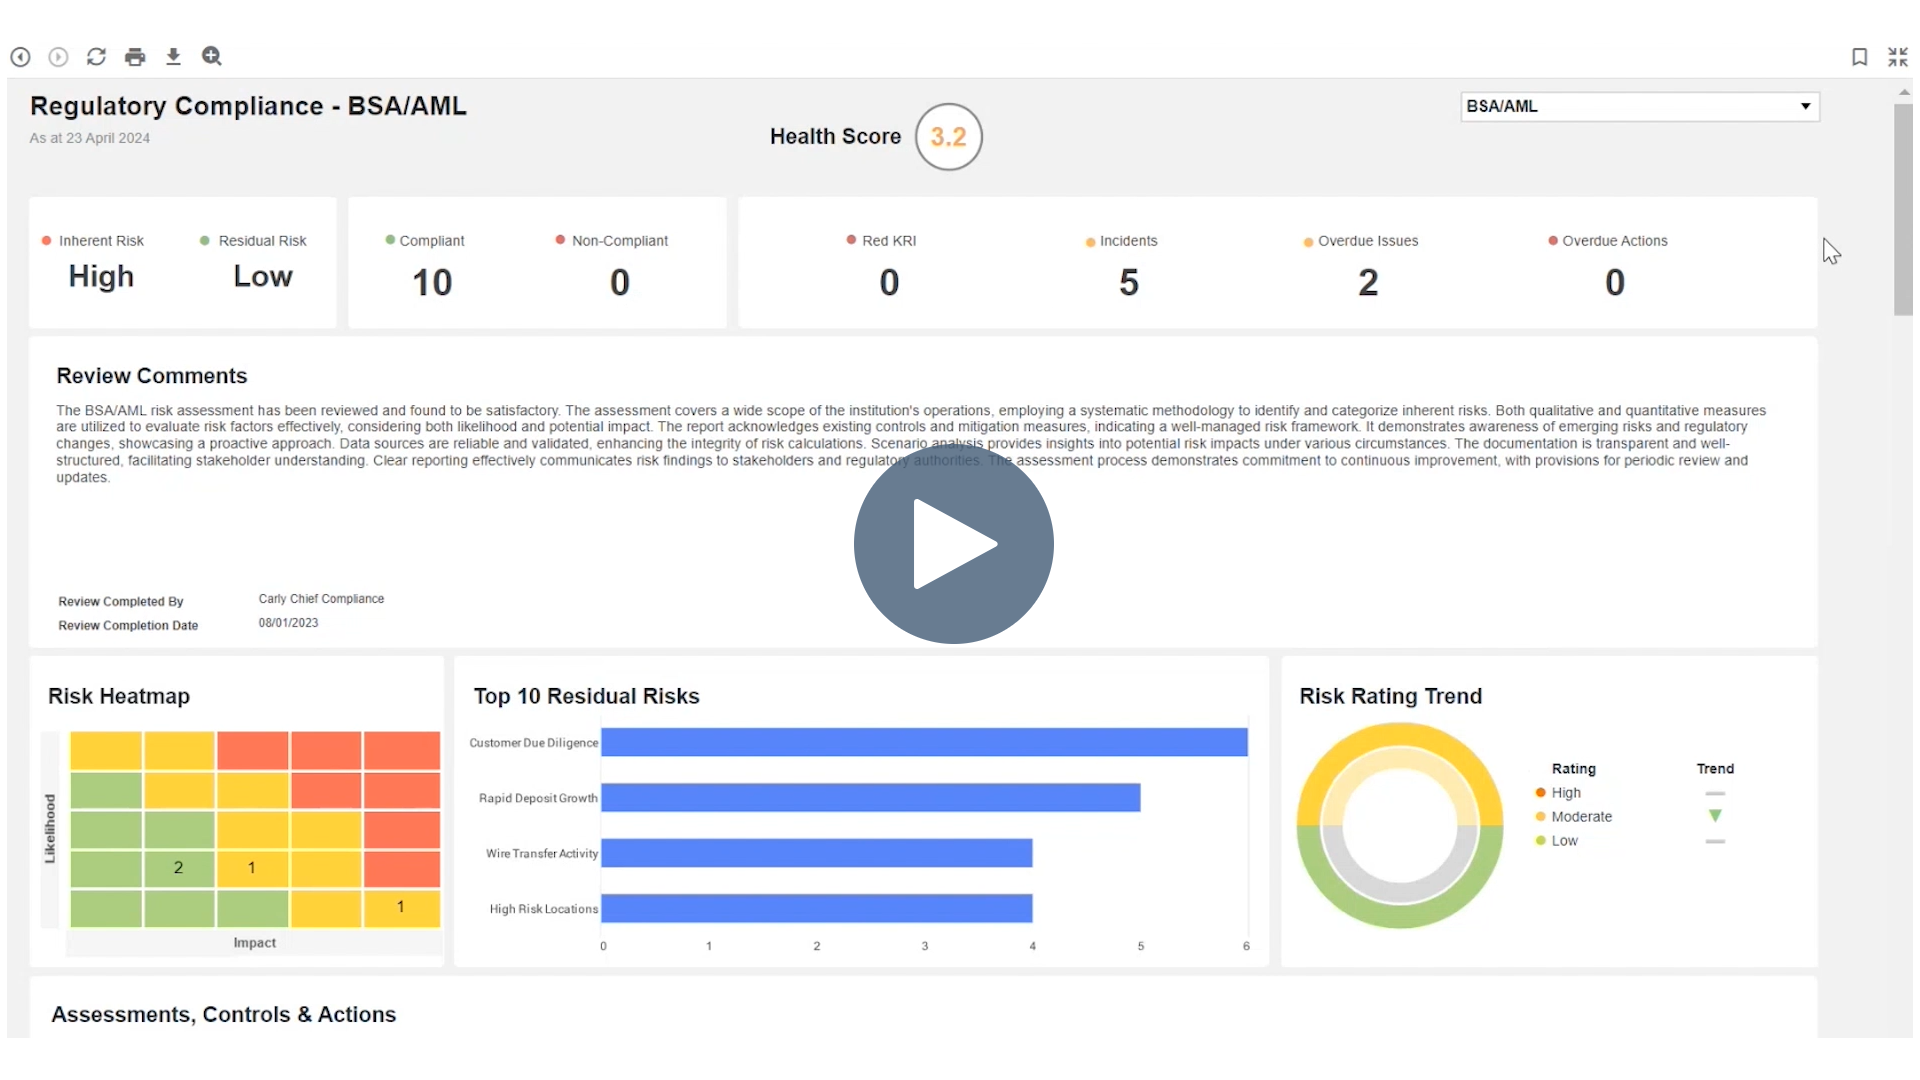The height and width of the screenshot is (1080, 1920).
Task: Click the Overdue Issues count of 2
Action: 1366,281
